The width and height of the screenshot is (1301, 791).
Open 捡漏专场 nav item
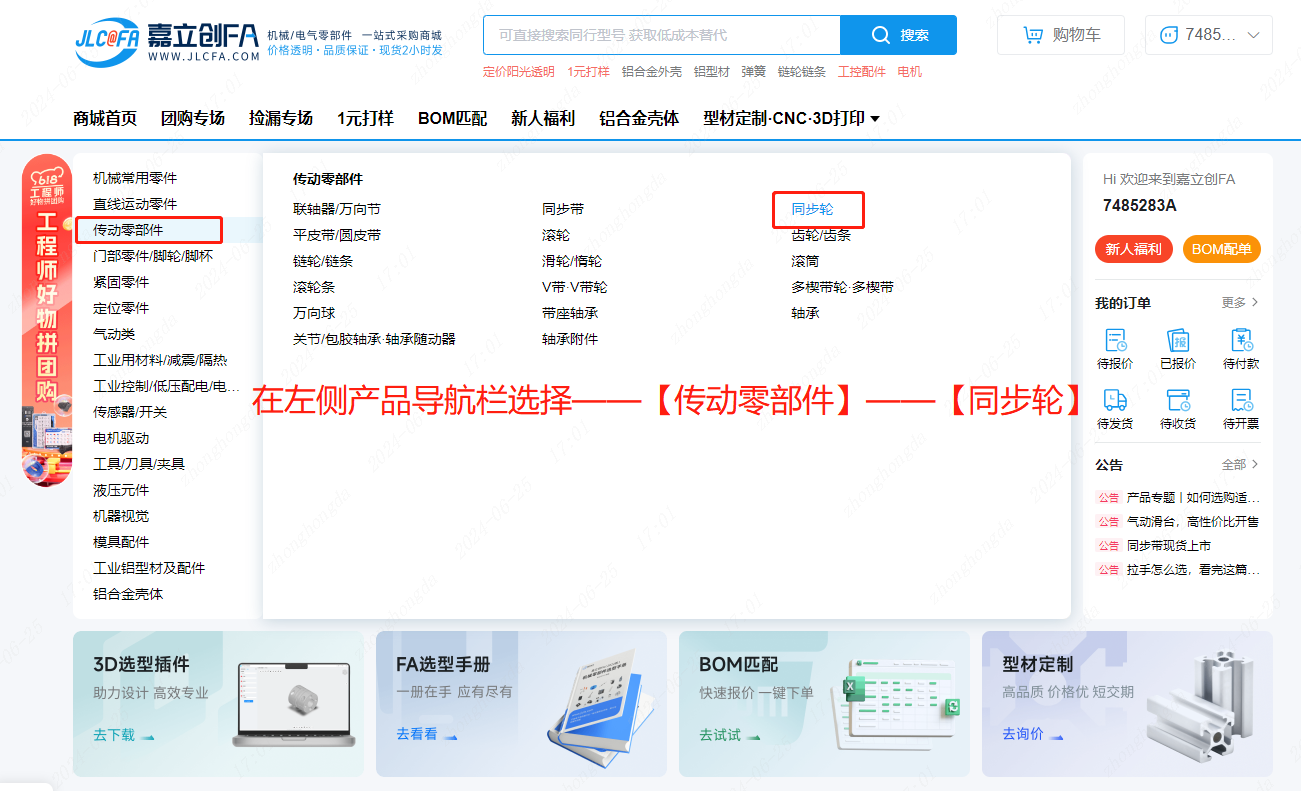[x=281, y=118]
